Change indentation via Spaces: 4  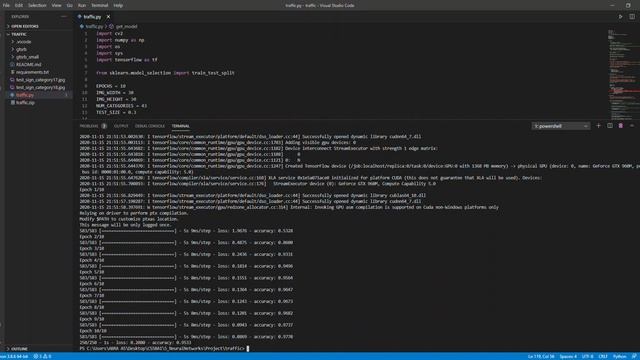(x=568, y=356)
